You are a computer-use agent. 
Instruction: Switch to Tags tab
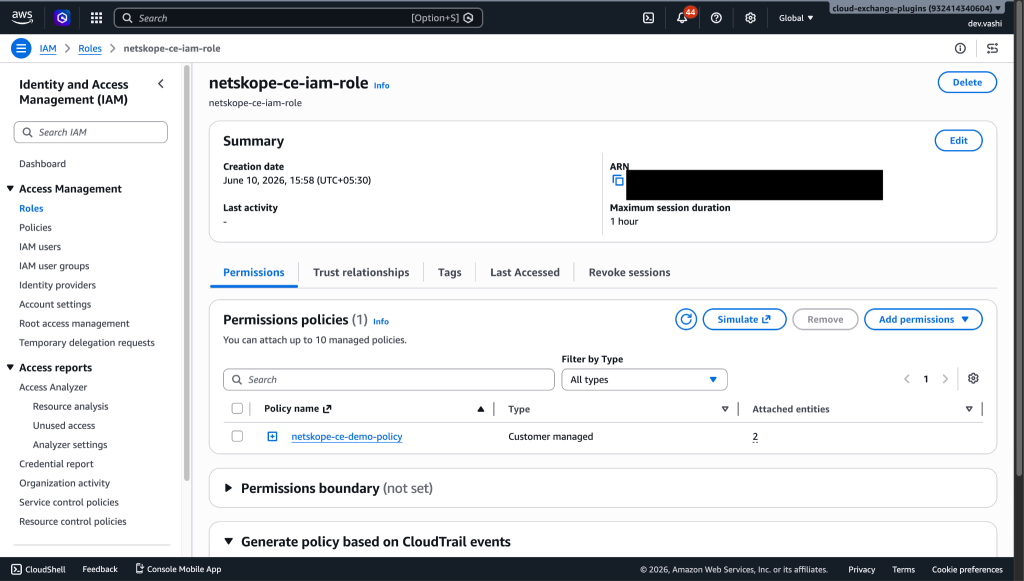tap(449, 272)
